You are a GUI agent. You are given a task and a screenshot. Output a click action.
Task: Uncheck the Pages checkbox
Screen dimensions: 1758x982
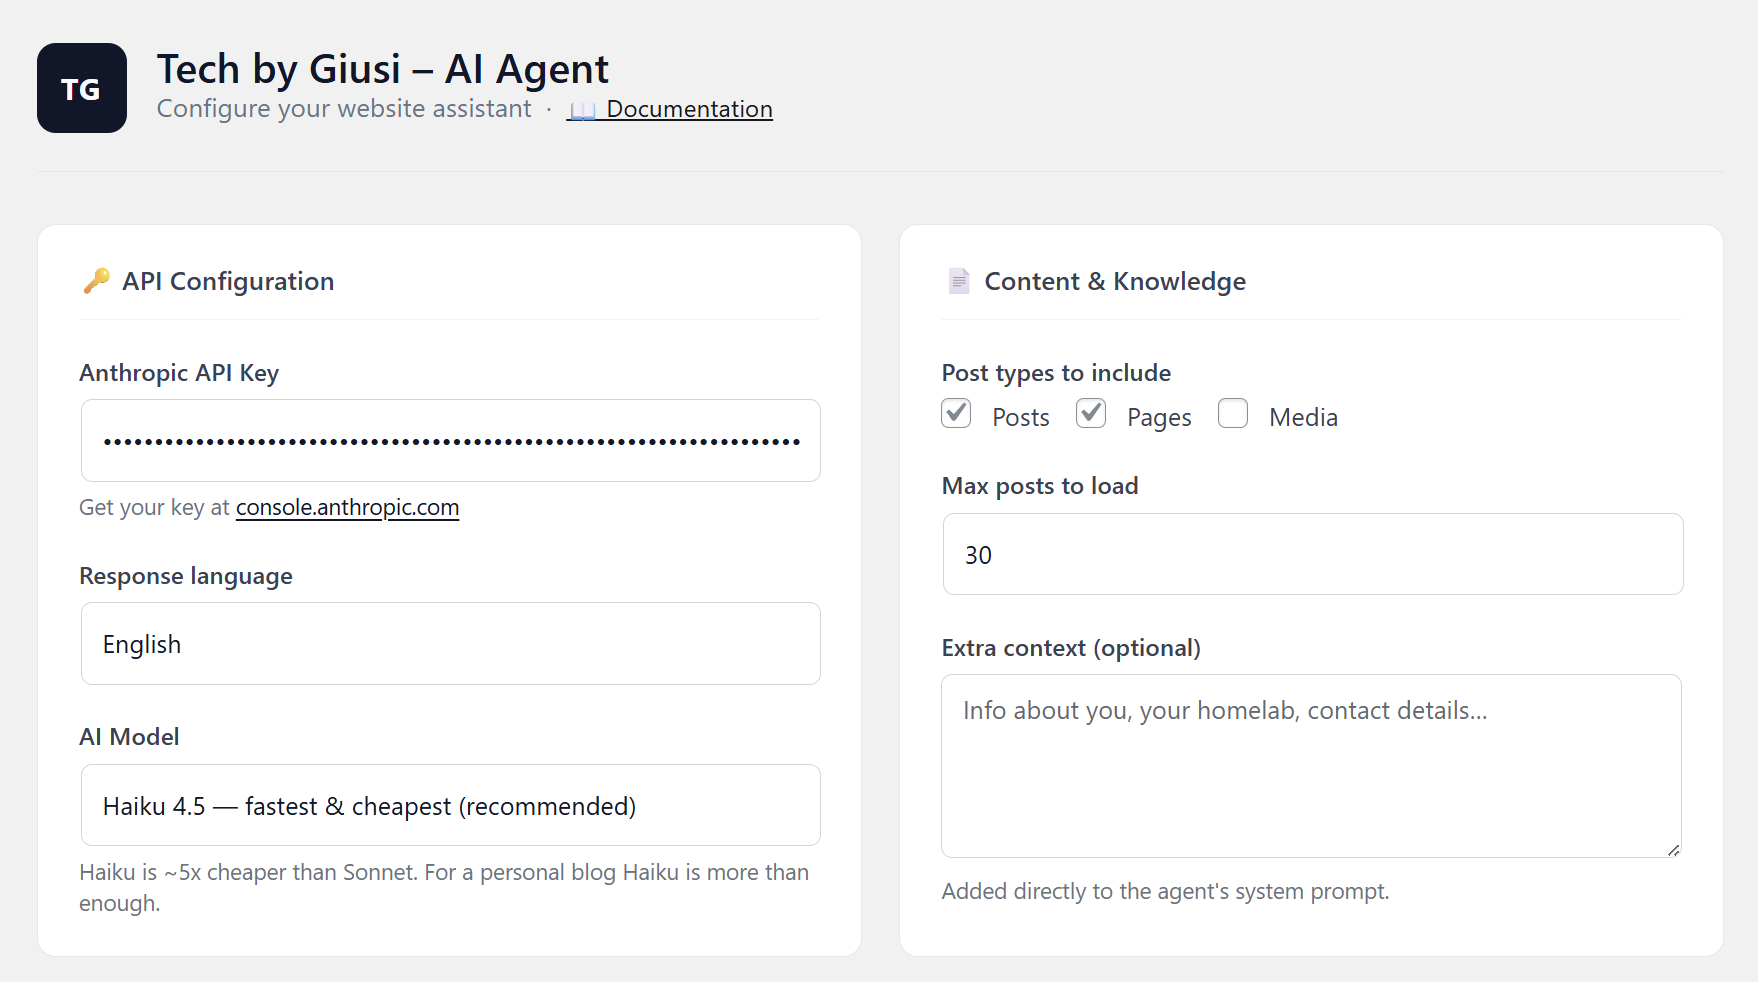click(x=1091, y=413)
